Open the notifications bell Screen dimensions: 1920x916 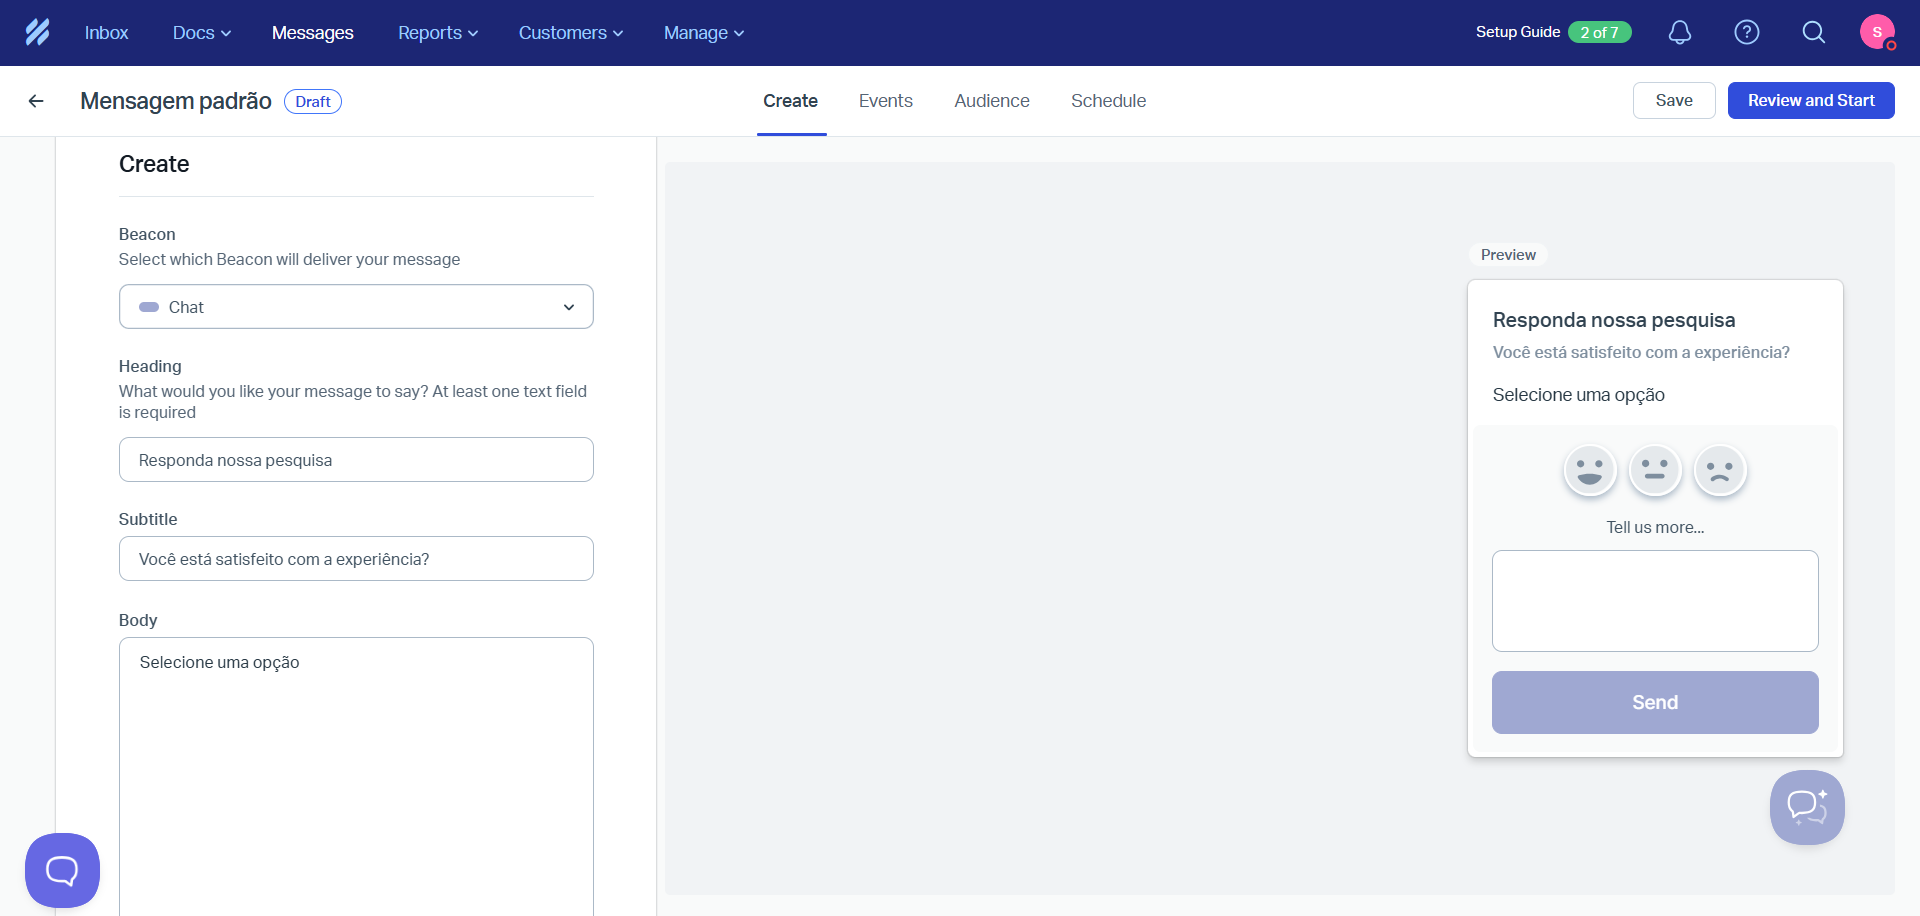(1680, 32)
